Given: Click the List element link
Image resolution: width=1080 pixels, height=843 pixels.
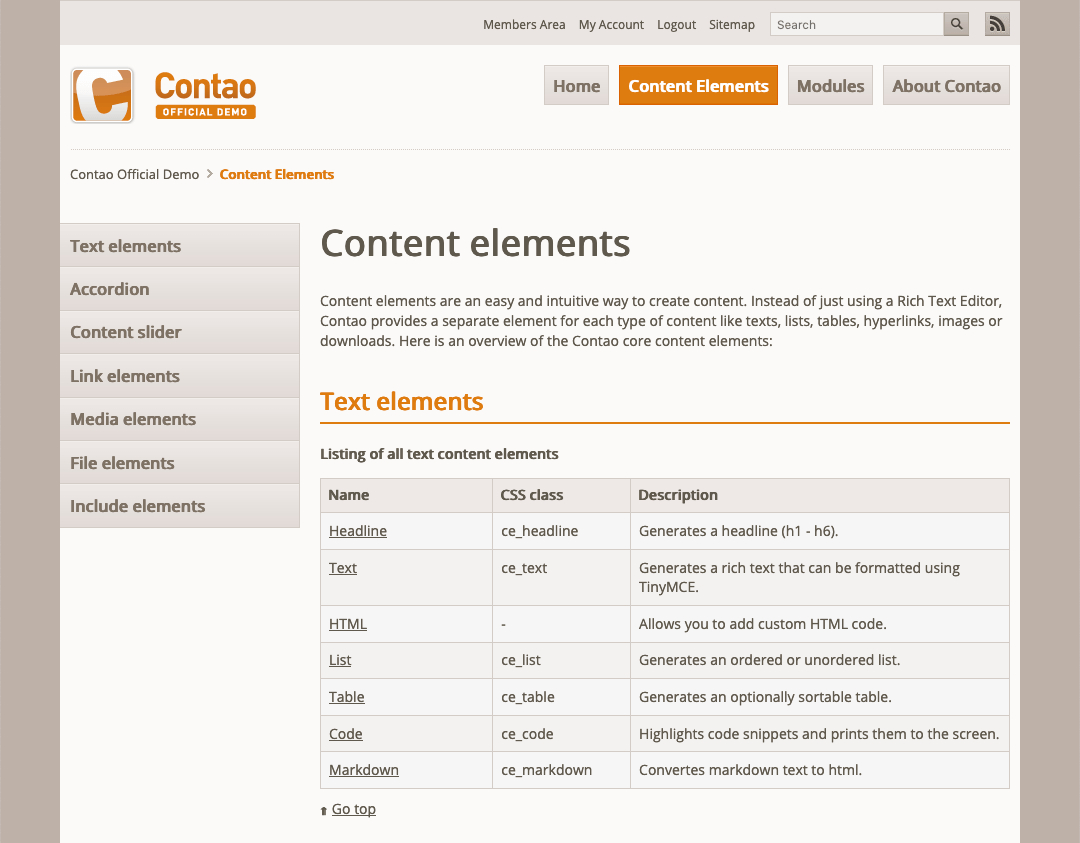Looking at the screenshot, I should pos(340,660).
